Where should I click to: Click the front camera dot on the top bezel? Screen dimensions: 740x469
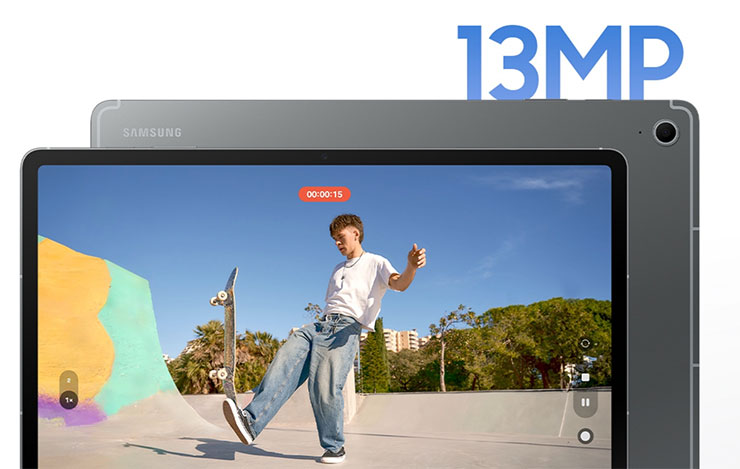coord(324,157)
